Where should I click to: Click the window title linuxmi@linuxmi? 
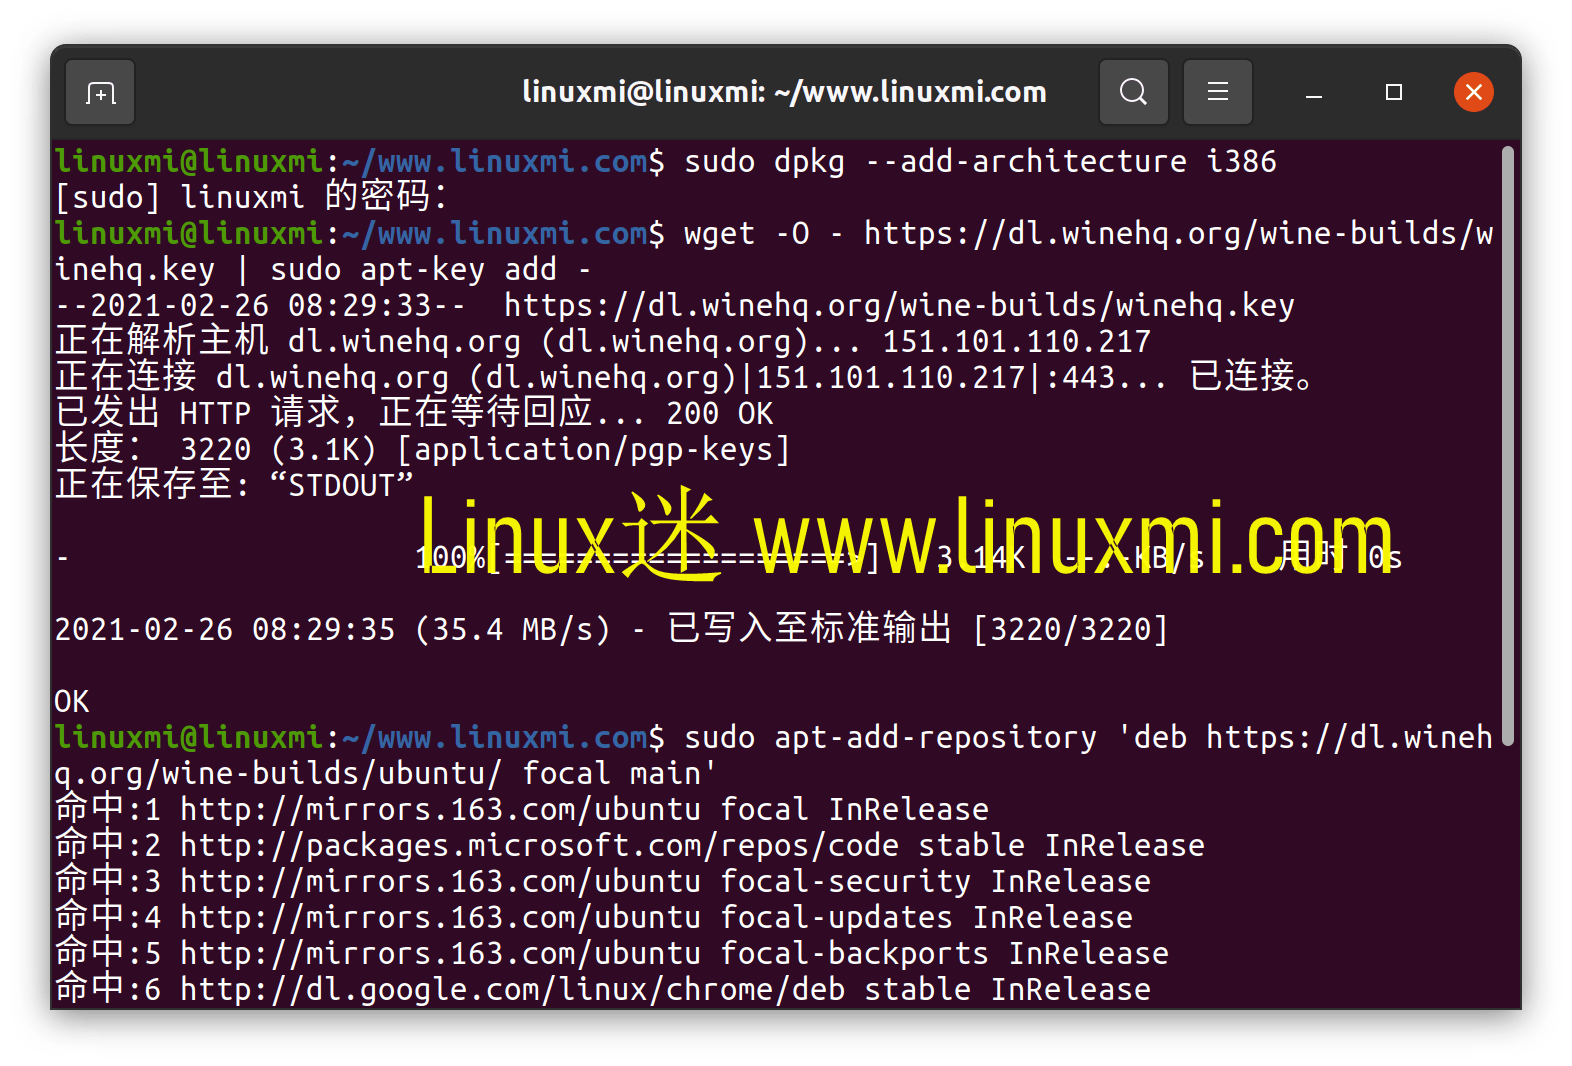pyautogui.click(x=784, y=92)
